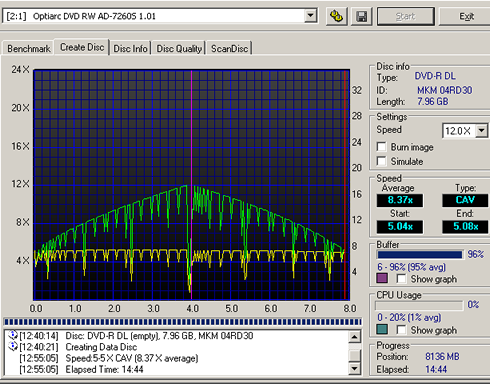Click the red end marker line on graph

345,185
